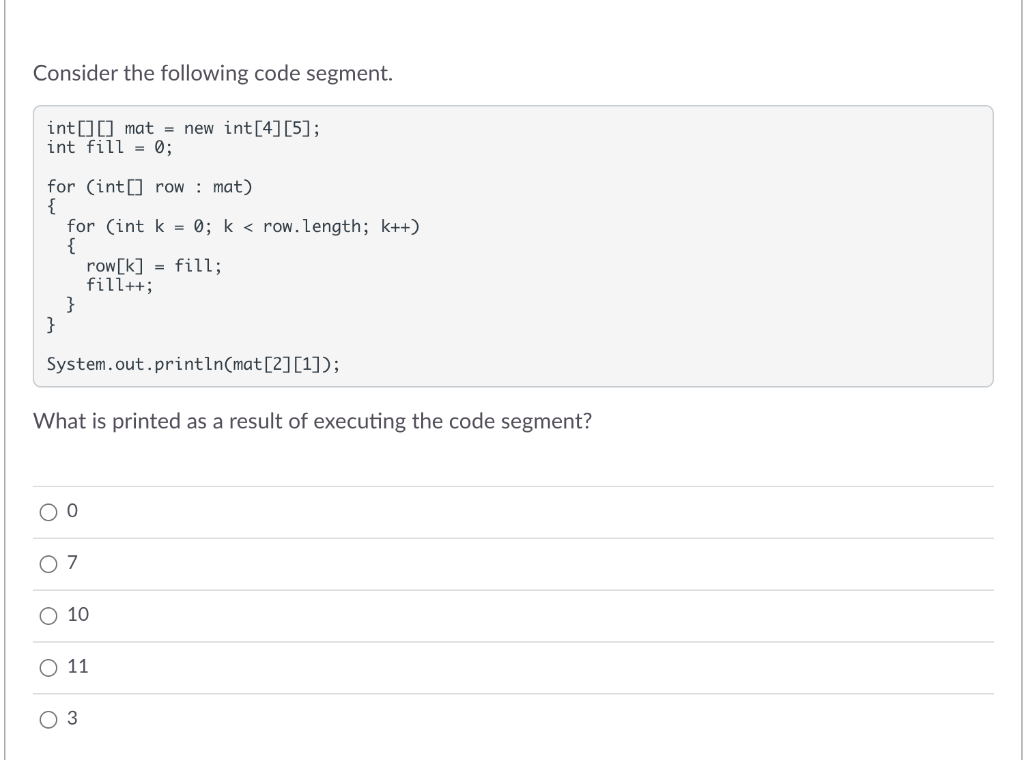Click the answer label text 10

(78, 614)
